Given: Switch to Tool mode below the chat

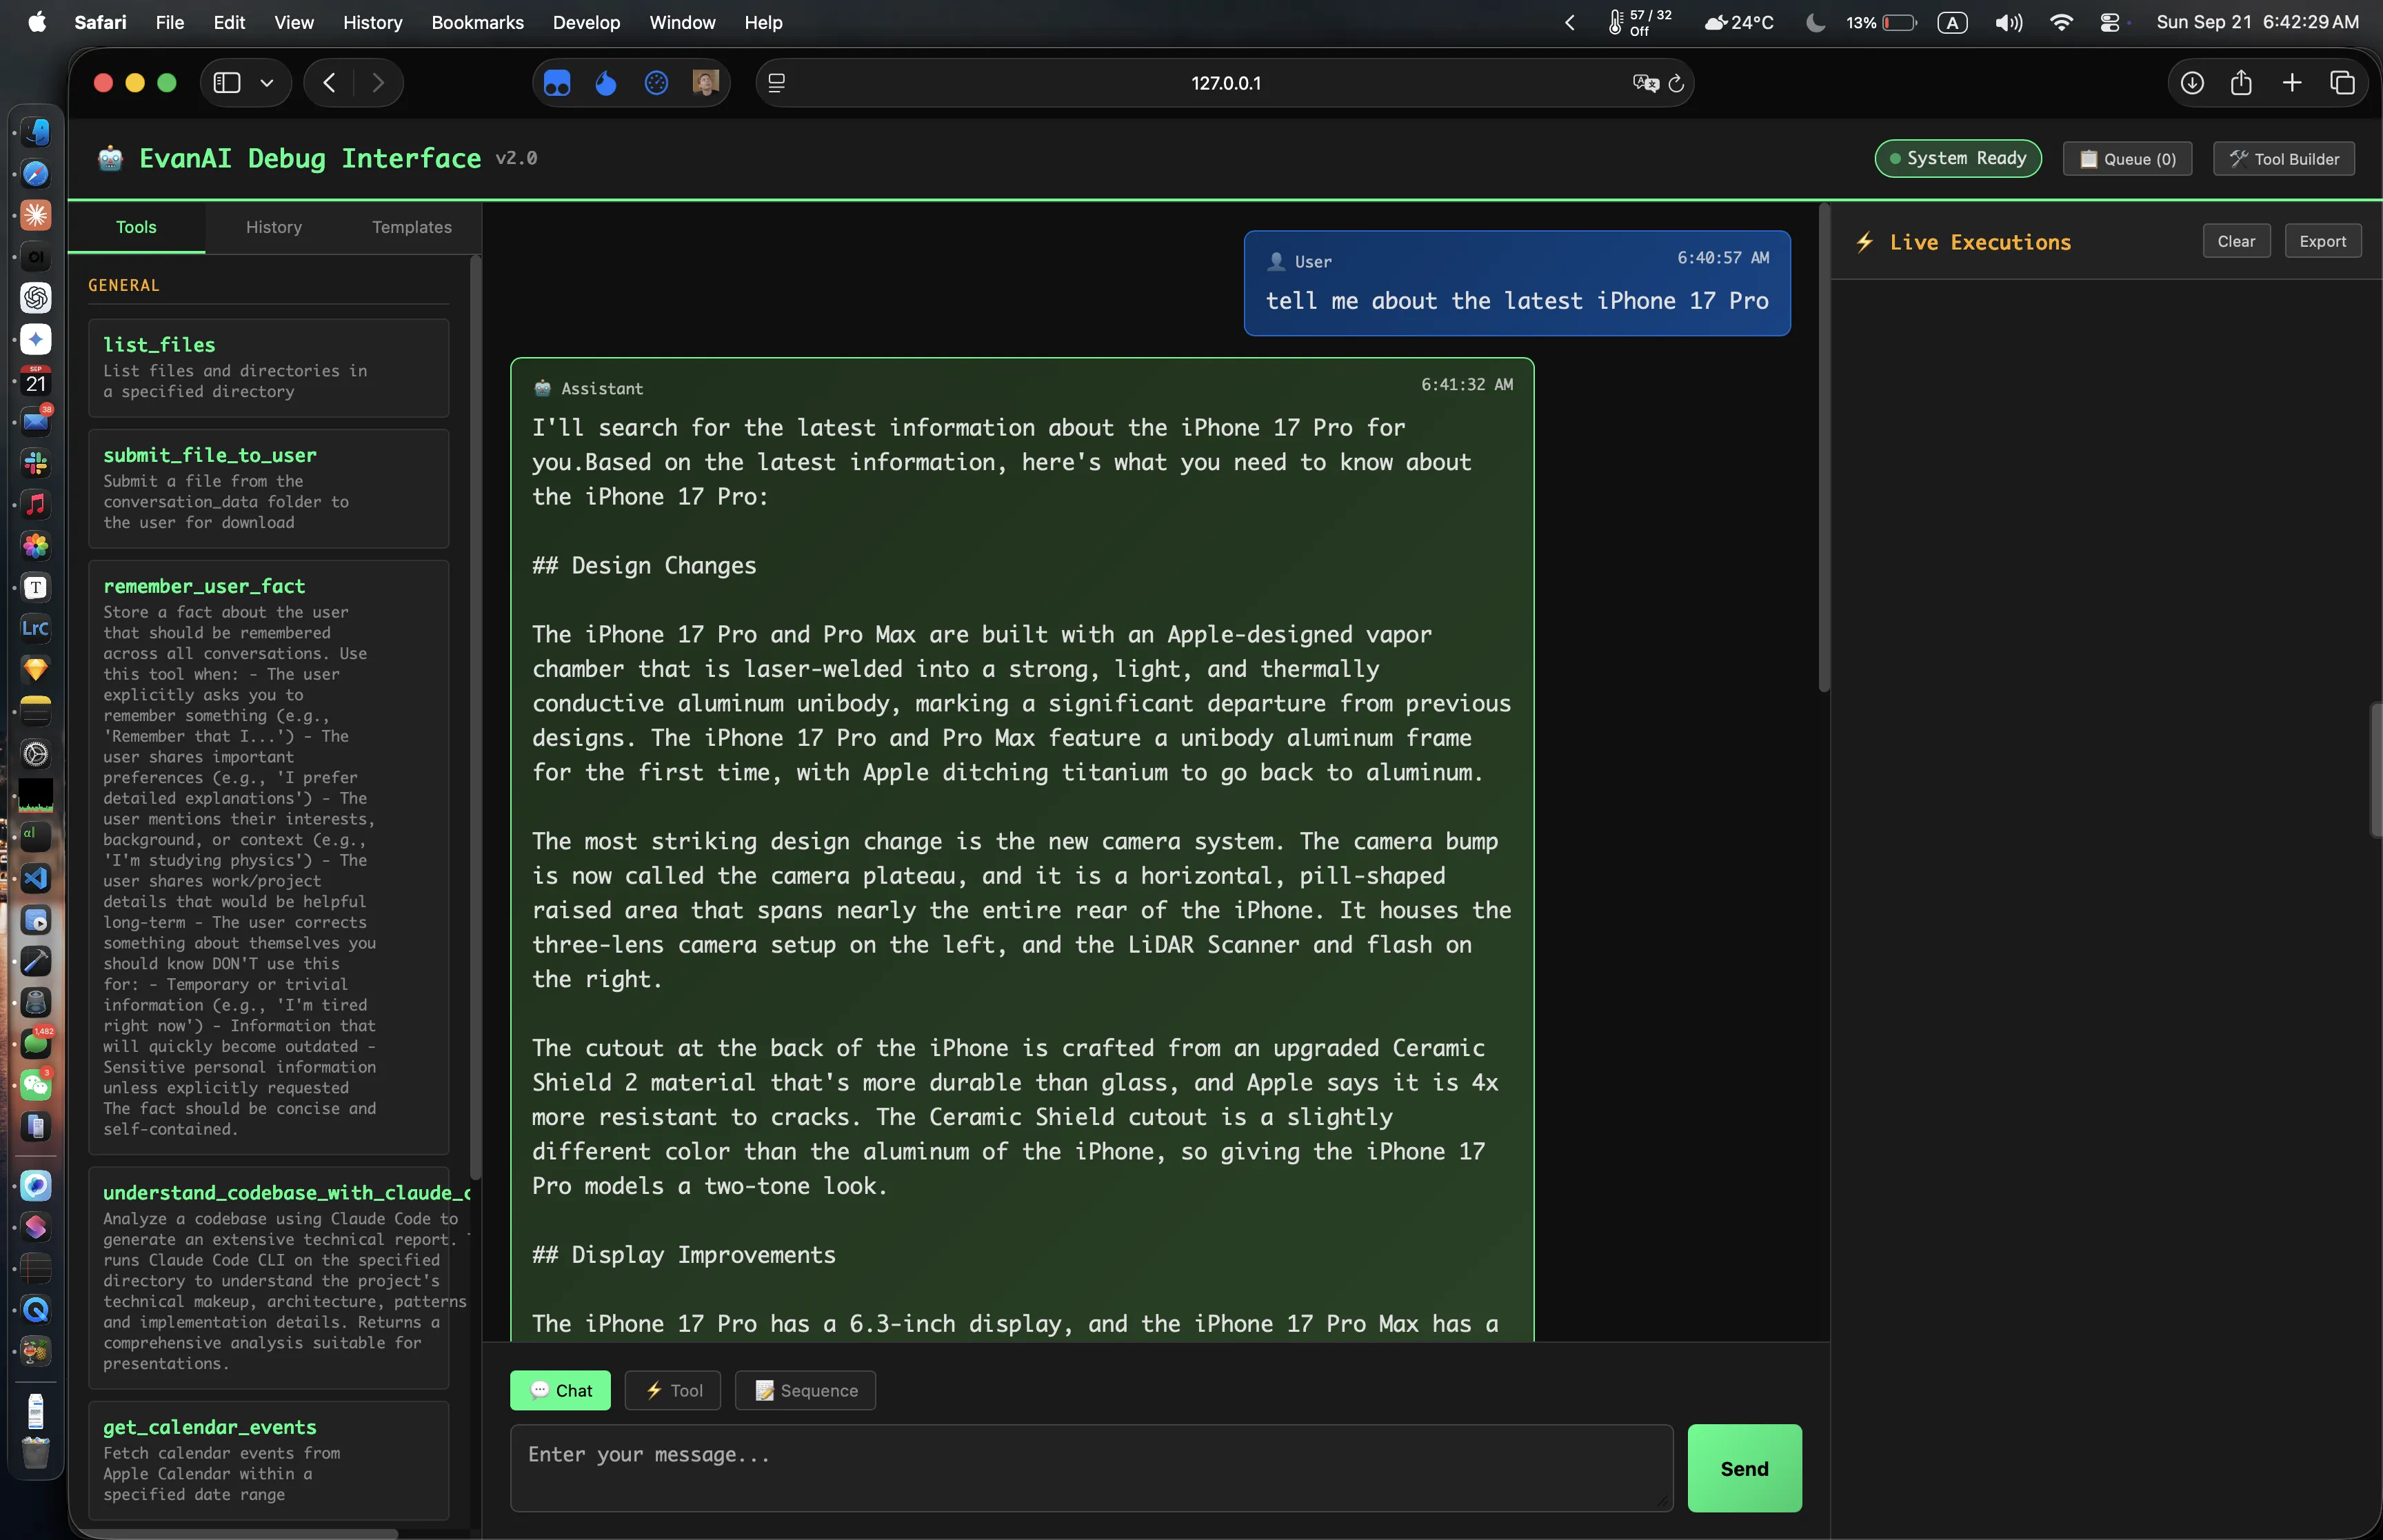Looking at the screenshot, I should pos(672,1390).
